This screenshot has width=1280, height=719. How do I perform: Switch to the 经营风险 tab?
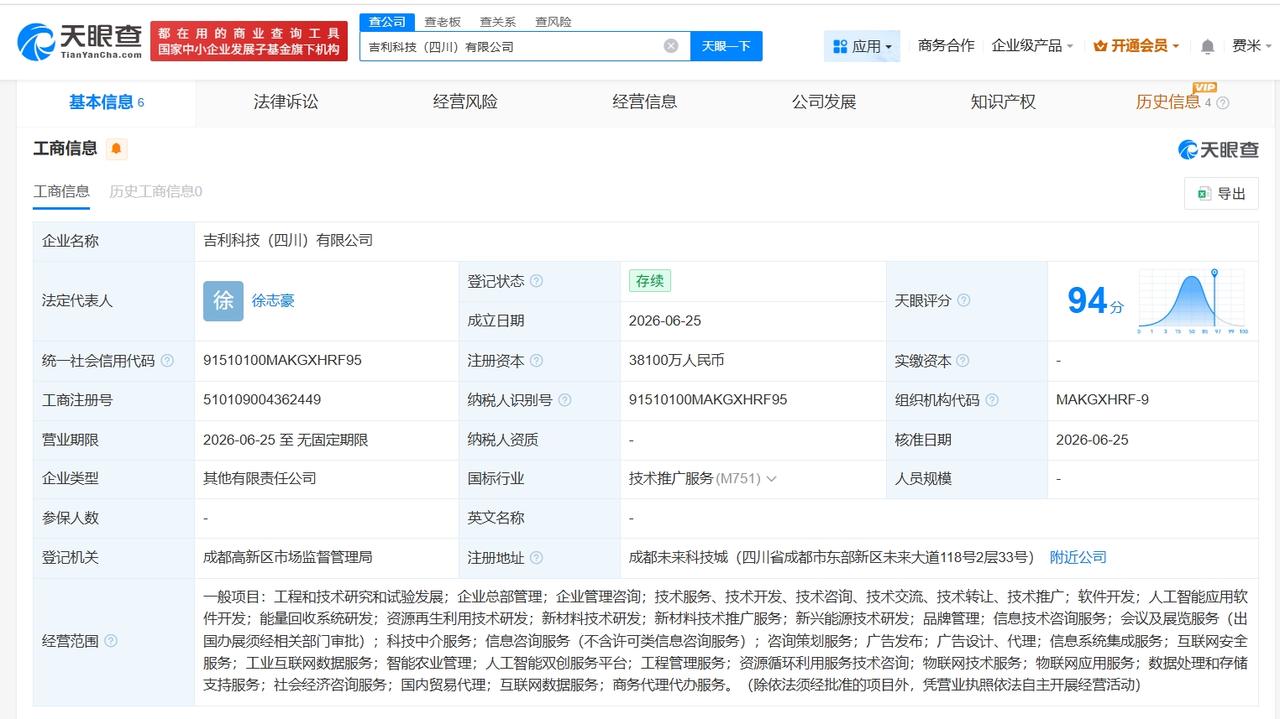465,102
